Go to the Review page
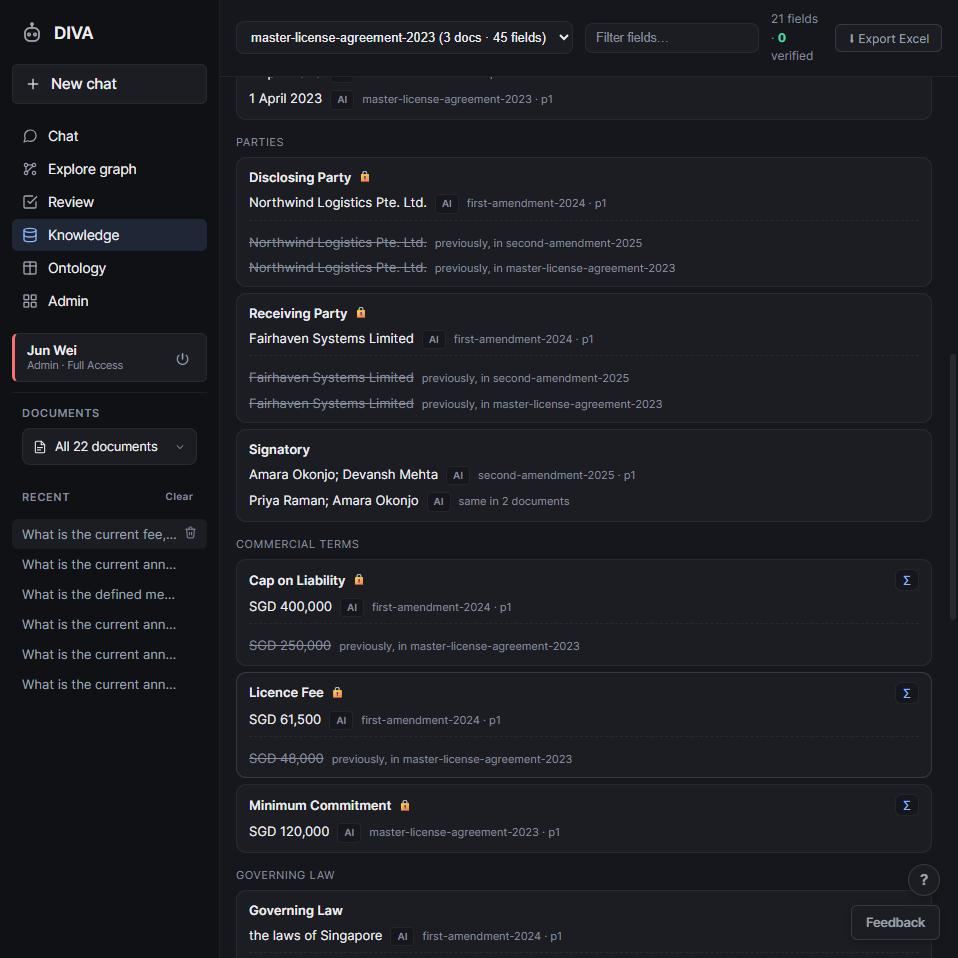958x958 pixels. (109, 202)
